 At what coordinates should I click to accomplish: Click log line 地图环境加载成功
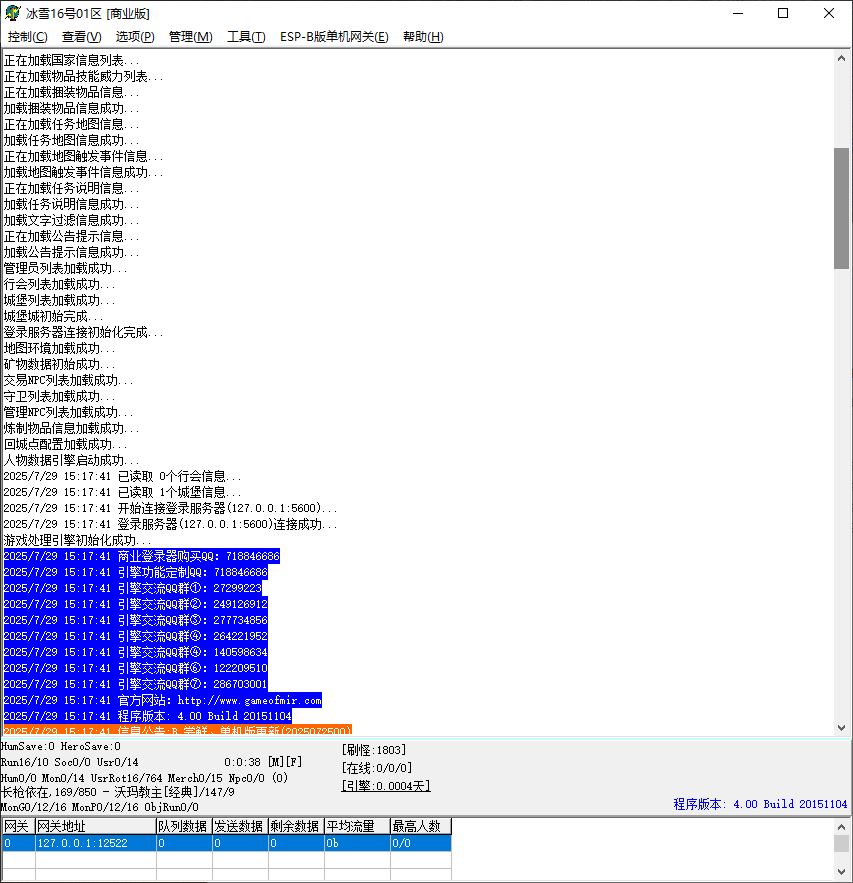pos(59,349)
